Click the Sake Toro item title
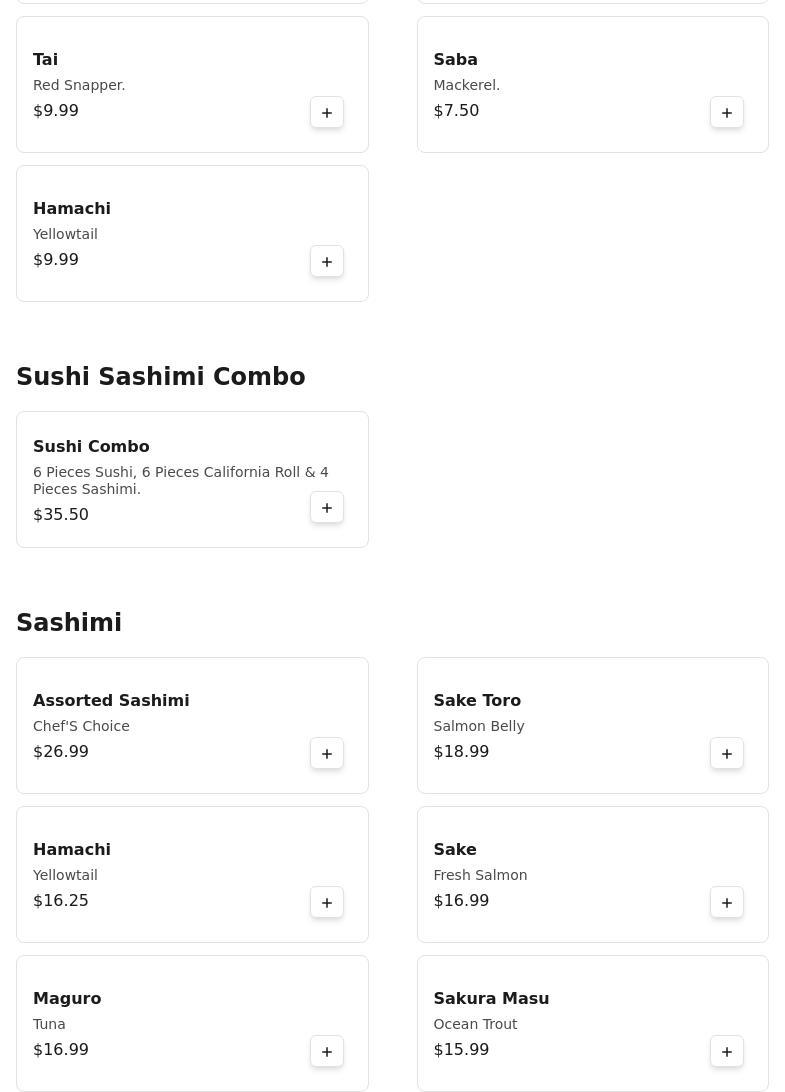The width and height of the screenshot is (785, 1092). tap(477, 701)
